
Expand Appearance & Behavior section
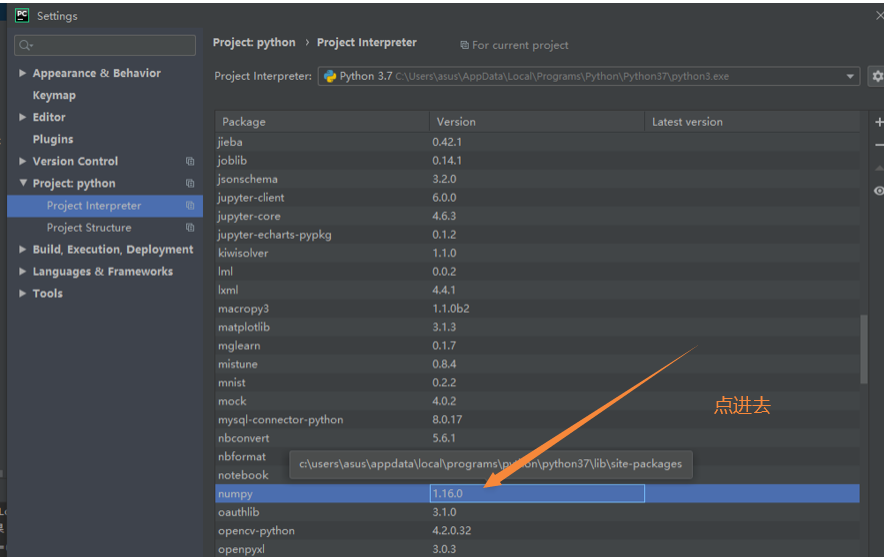tap(23, 73)
